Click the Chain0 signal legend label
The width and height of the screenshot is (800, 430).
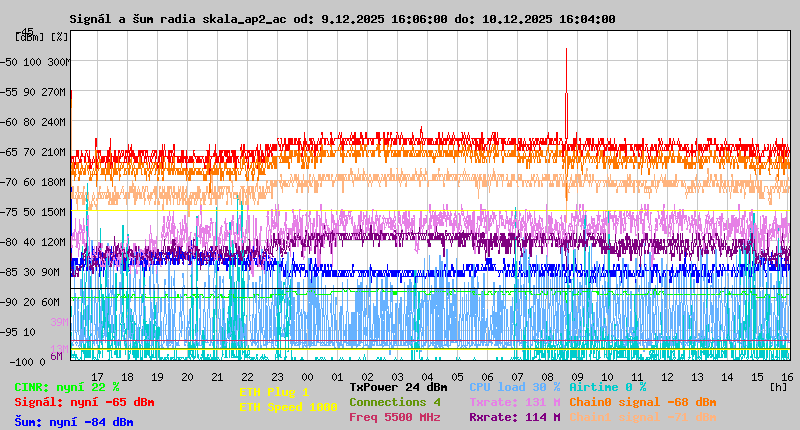(642, 402)
